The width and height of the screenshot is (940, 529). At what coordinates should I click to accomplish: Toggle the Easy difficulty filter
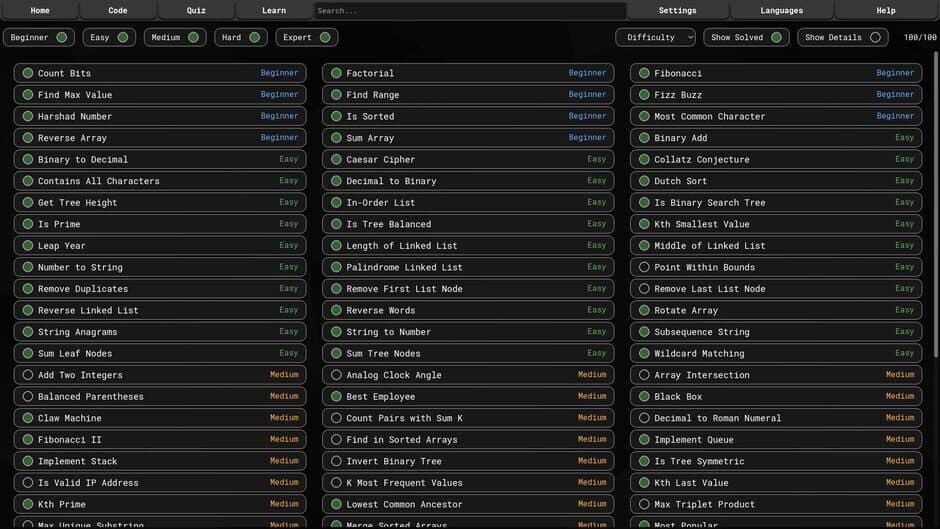pyautogui.click(x=109, y=37)
